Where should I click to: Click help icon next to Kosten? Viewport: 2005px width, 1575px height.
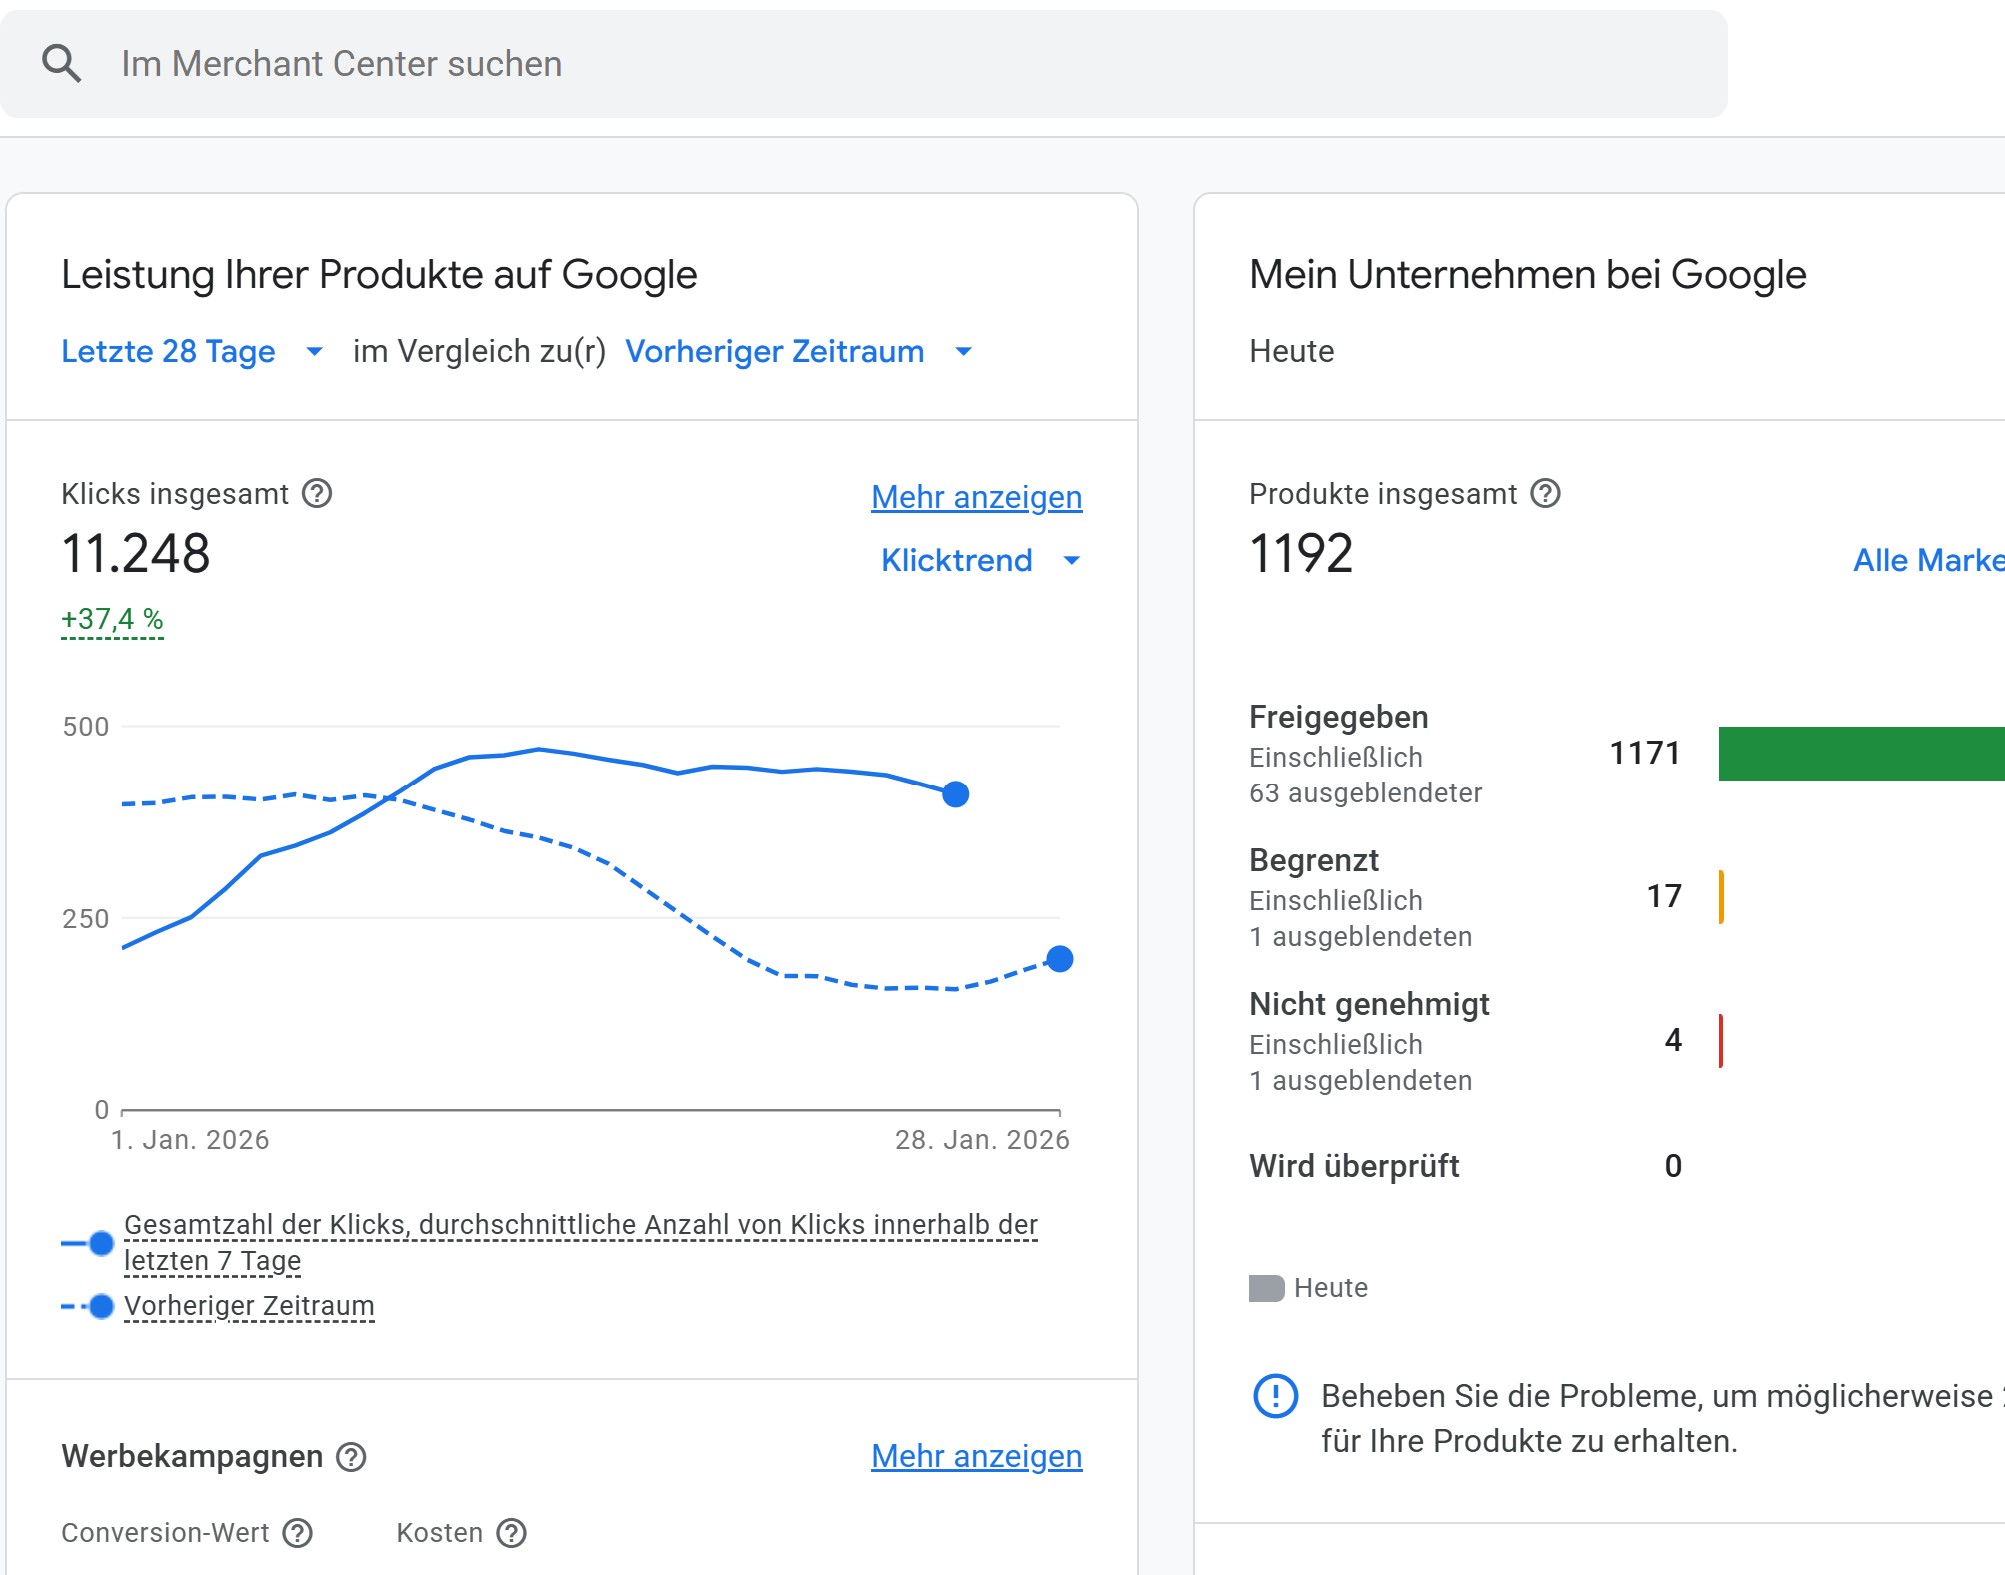click(x=511, y=1533)
